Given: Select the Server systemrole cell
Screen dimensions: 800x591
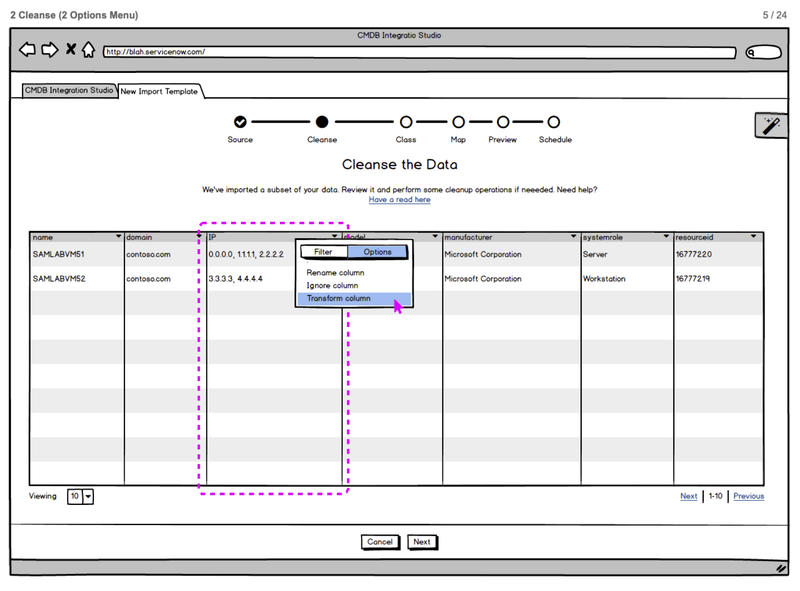Looking at the screenshot, I should pos(595,254).
